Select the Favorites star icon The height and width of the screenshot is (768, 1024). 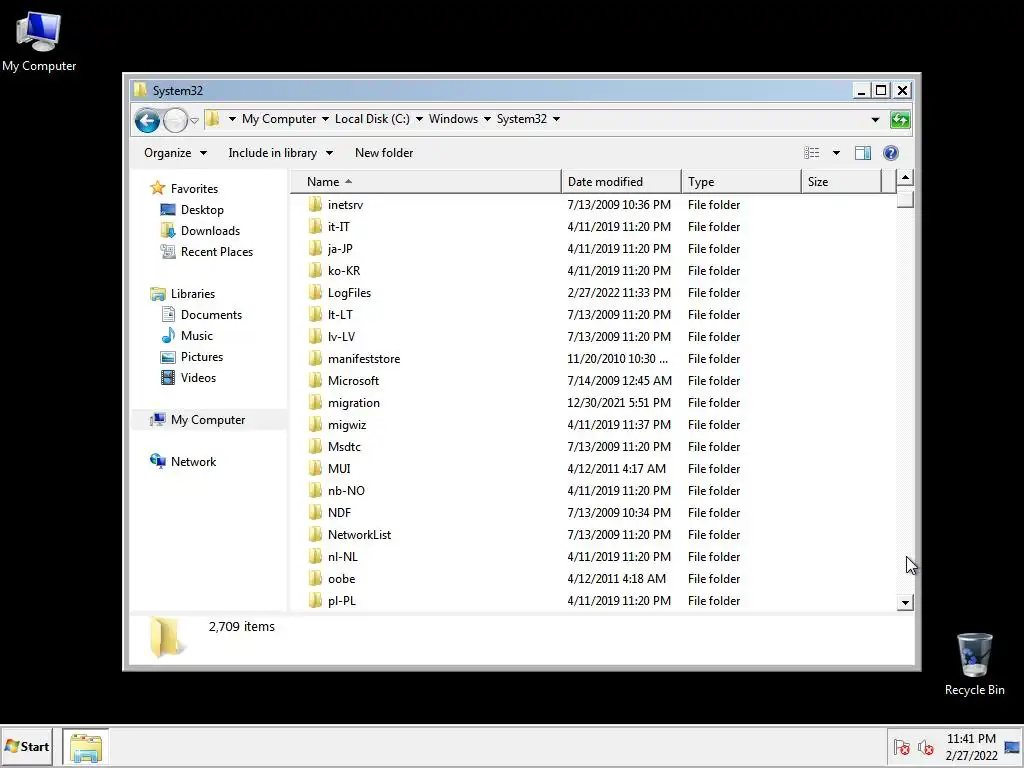pos(157,188)
